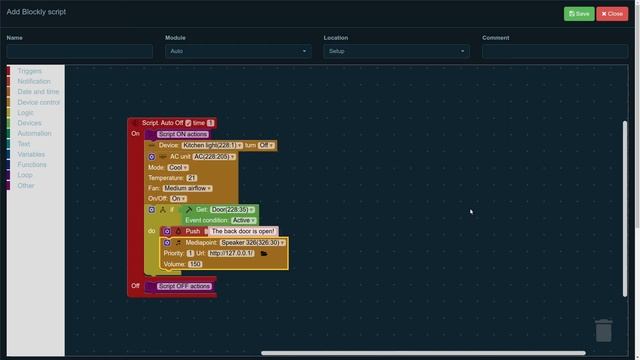Open the Fan Medium airflow dropdown

187,188
